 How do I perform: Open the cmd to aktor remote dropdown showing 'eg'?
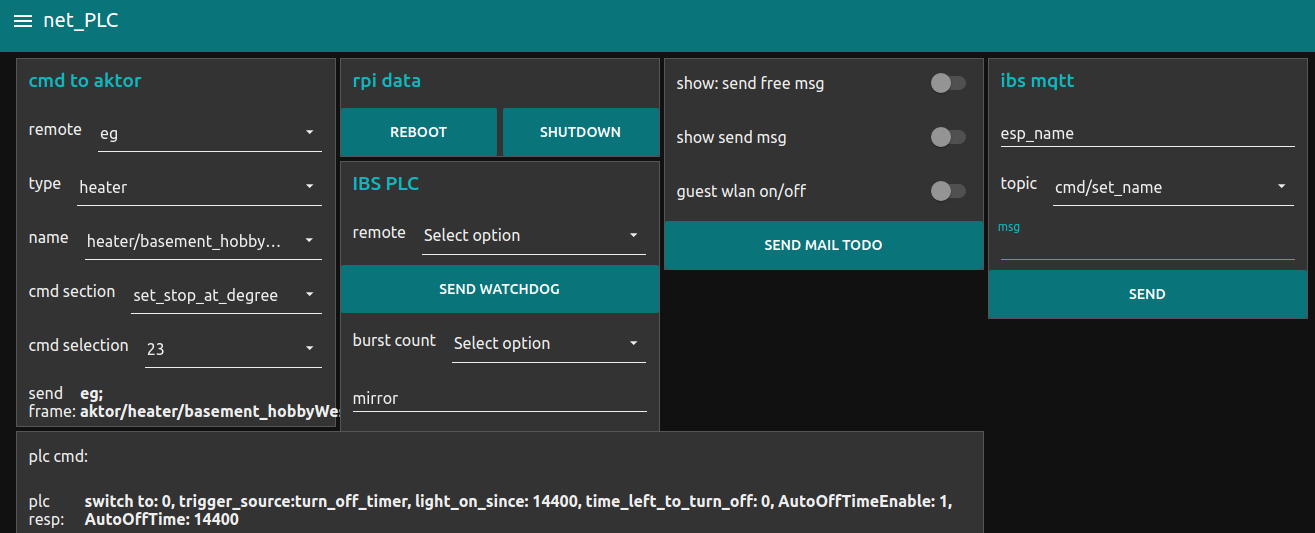tap(210, 133)
